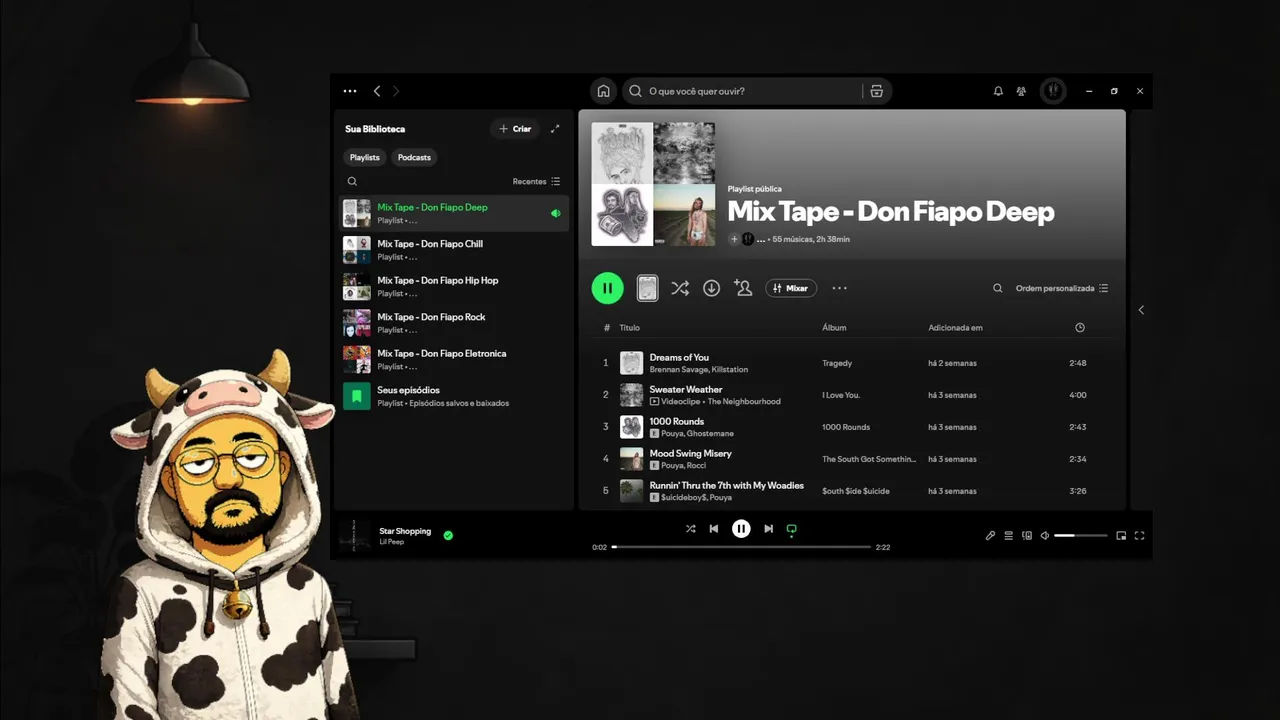Screen dimensions: 1280x720
Task: Open The Neighbourhood artist link
Action: (x=744, y=402)
